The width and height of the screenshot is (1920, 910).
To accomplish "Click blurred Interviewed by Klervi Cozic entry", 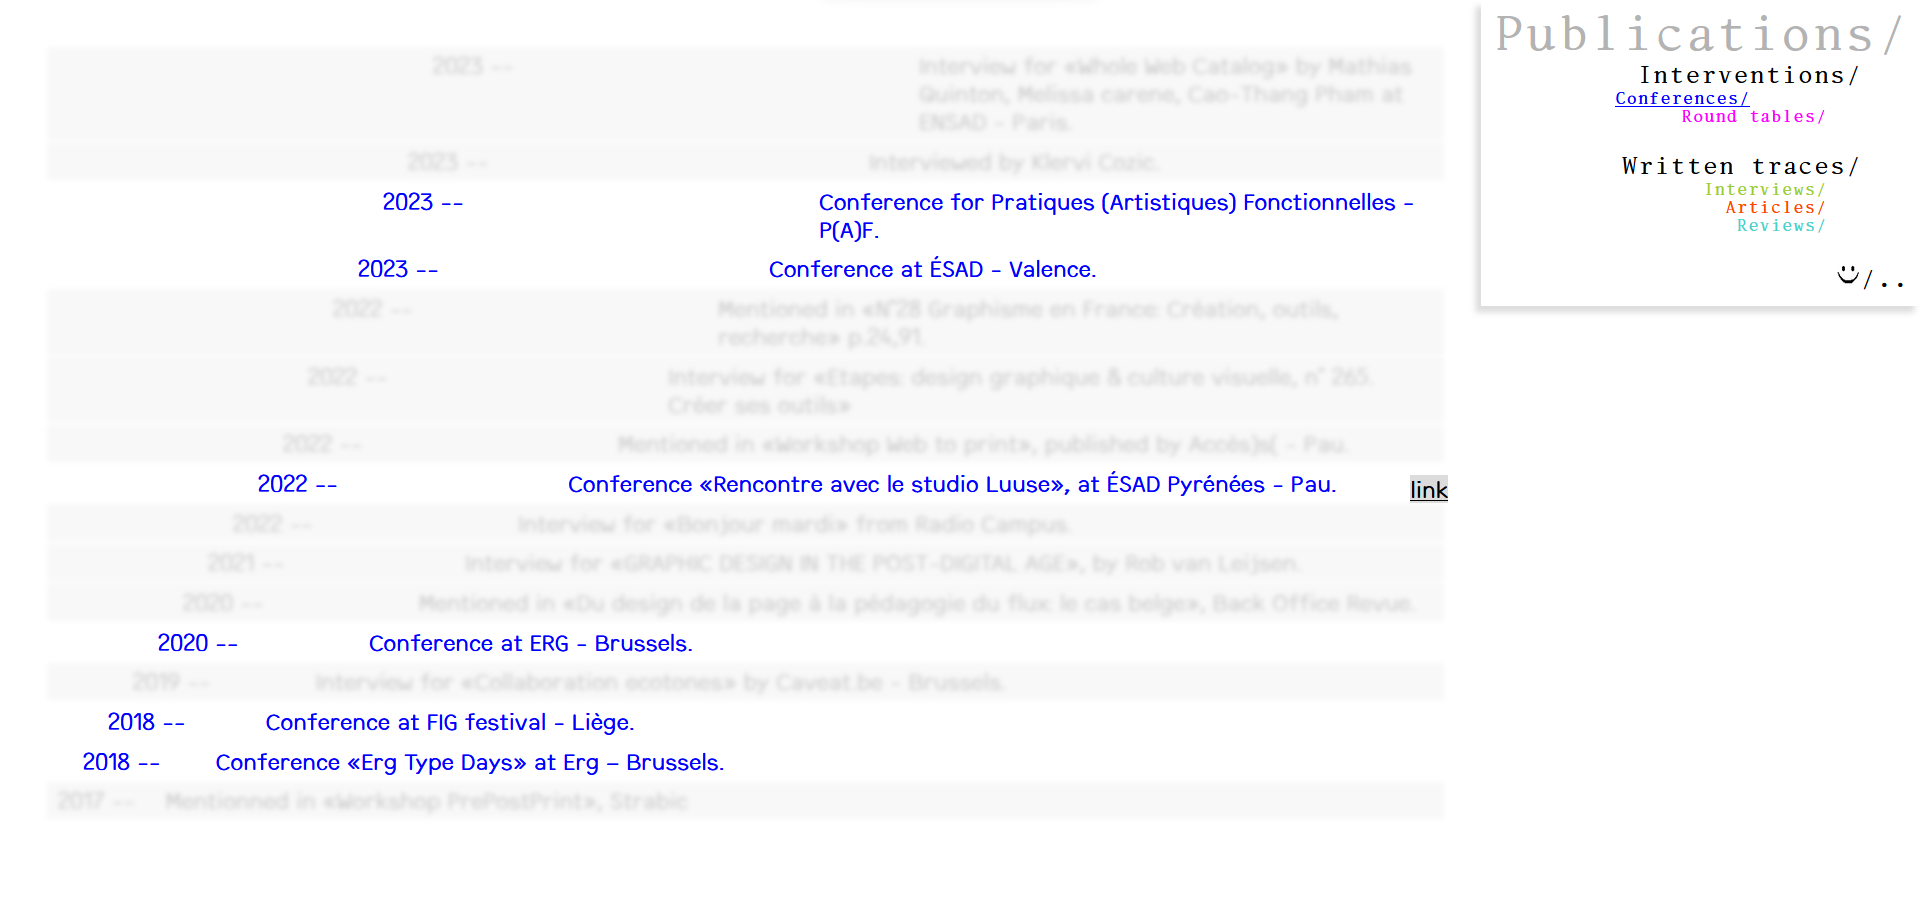I will coord(1012,162).
